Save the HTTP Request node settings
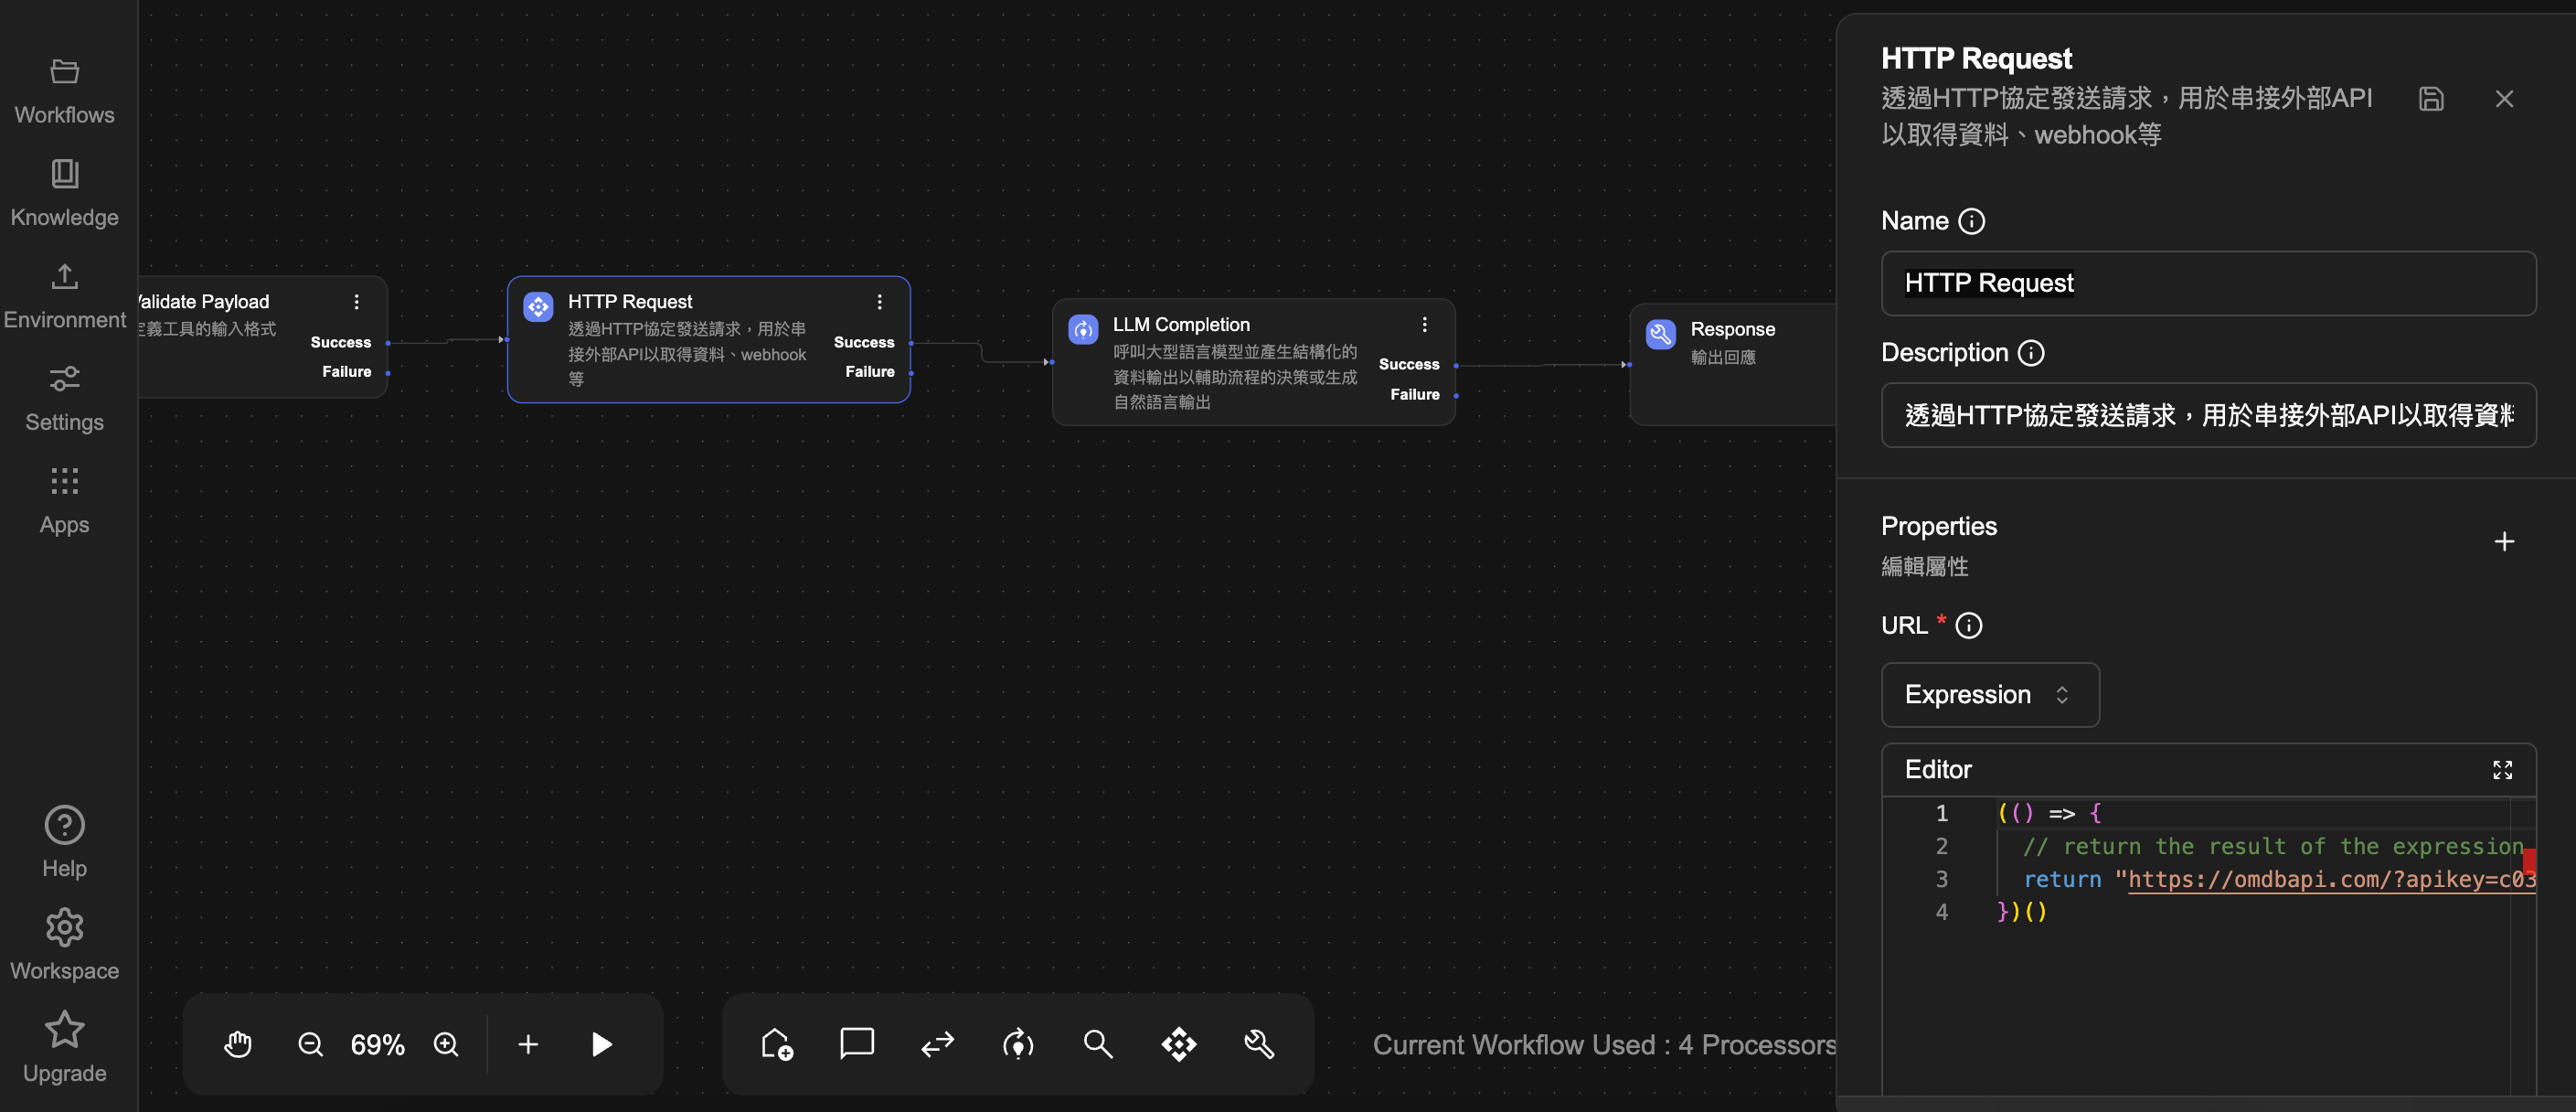 (x=2431, y=99)
